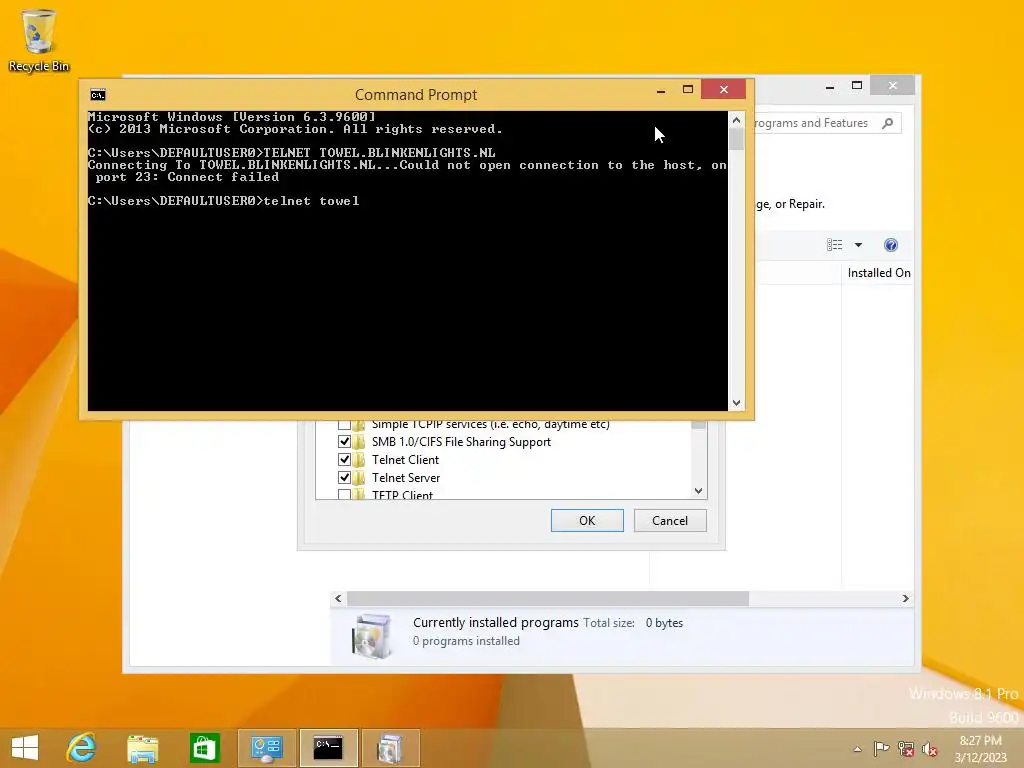Cancel the Windows Features dialog
Viewport: 1024px width, 768px height.
coord(670,520)
